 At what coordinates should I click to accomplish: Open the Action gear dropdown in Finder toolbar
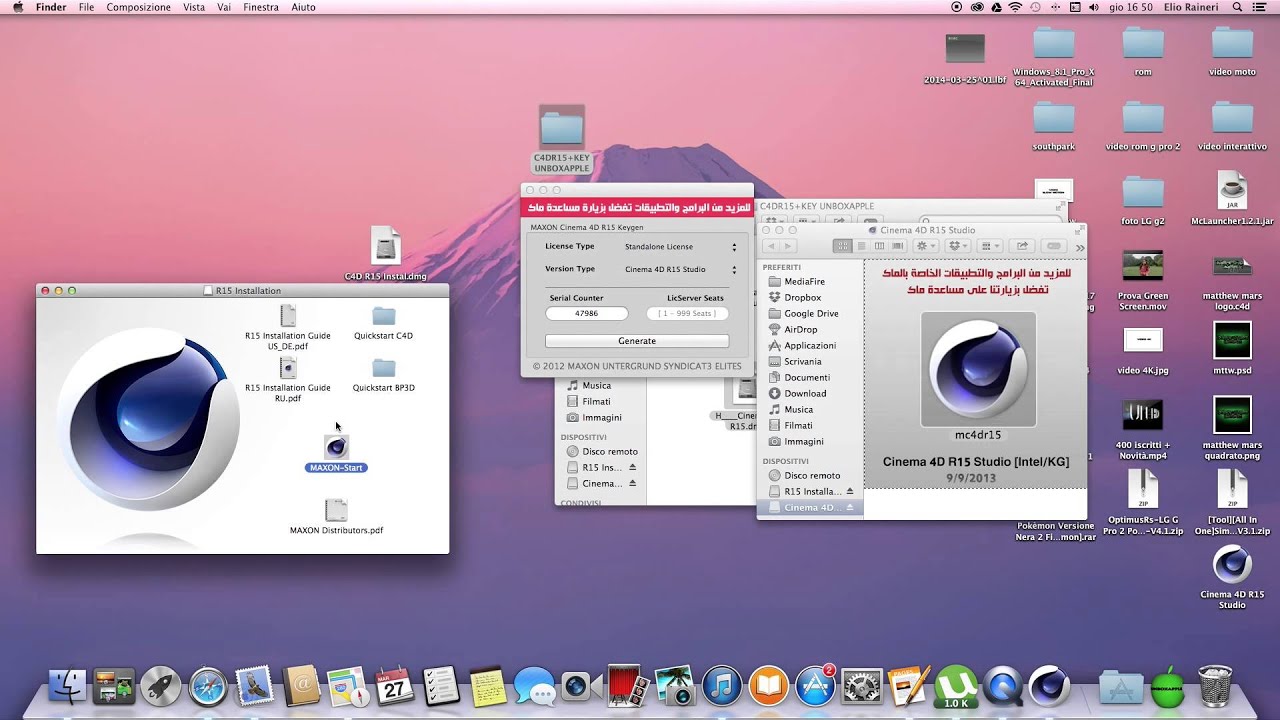pyautogui.click(x=926, y=246)
